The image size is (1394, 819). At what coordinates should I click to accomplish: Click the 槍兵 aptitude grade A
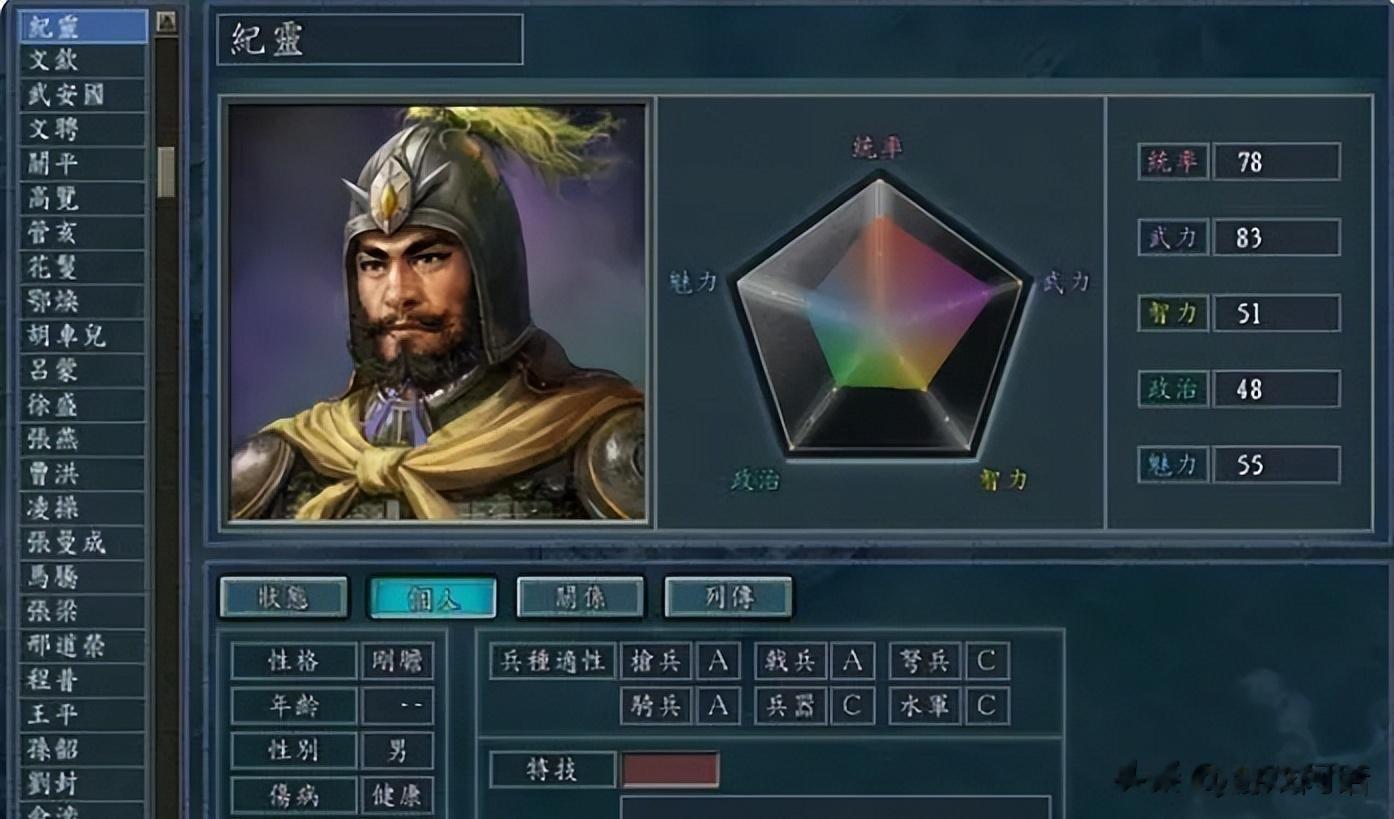pyautogui.click(x=718, y=660)
